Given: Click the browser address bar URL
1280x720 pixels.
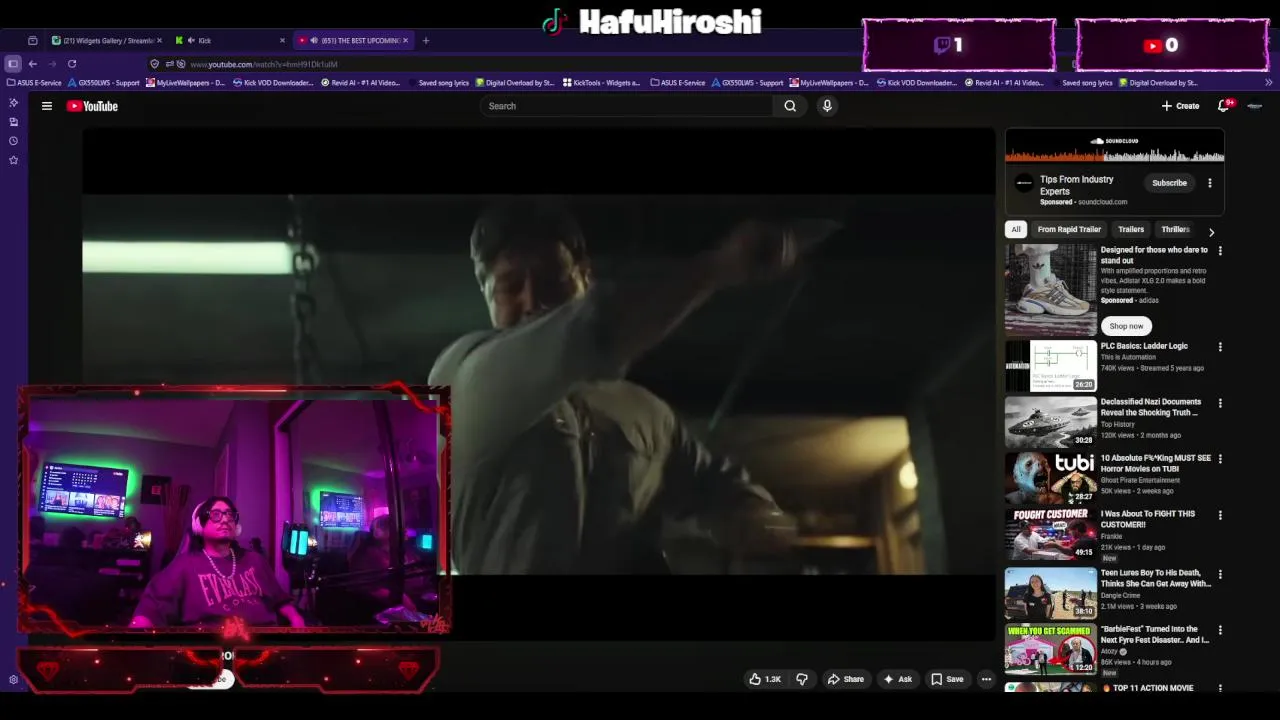Looking at the screenshot, I should (x=264, y=64).
